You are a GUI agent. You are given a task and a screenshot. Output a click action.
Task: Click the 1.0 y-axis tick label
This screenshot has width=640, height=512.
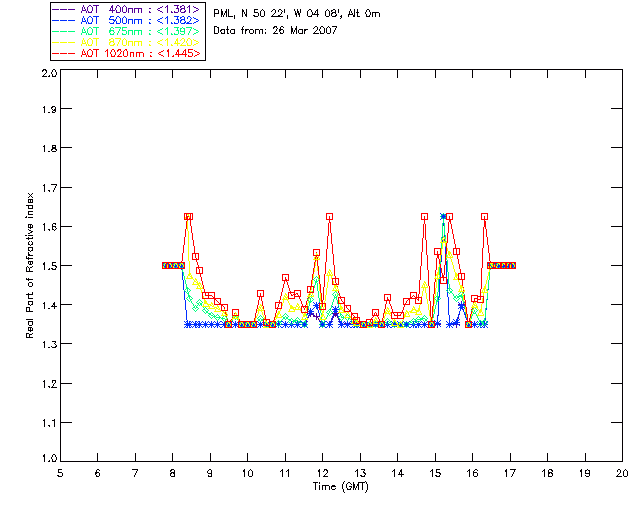(x=49, y=458)
